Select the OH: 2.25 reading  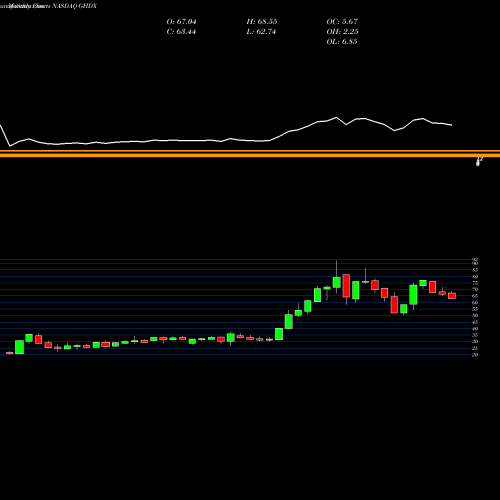click(x=342, y=32)
